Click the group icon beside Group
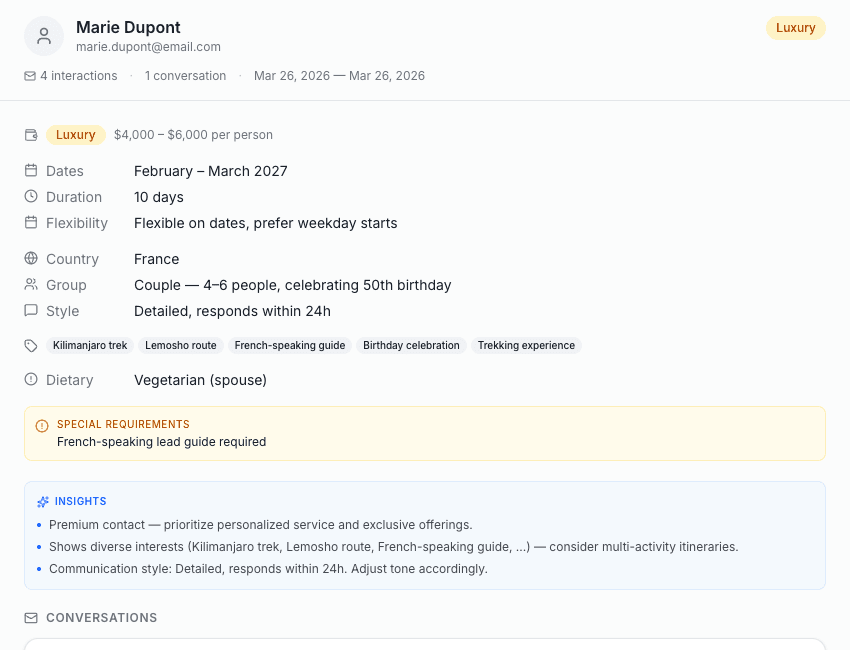 pyautogui.click(x=31, y=284)
